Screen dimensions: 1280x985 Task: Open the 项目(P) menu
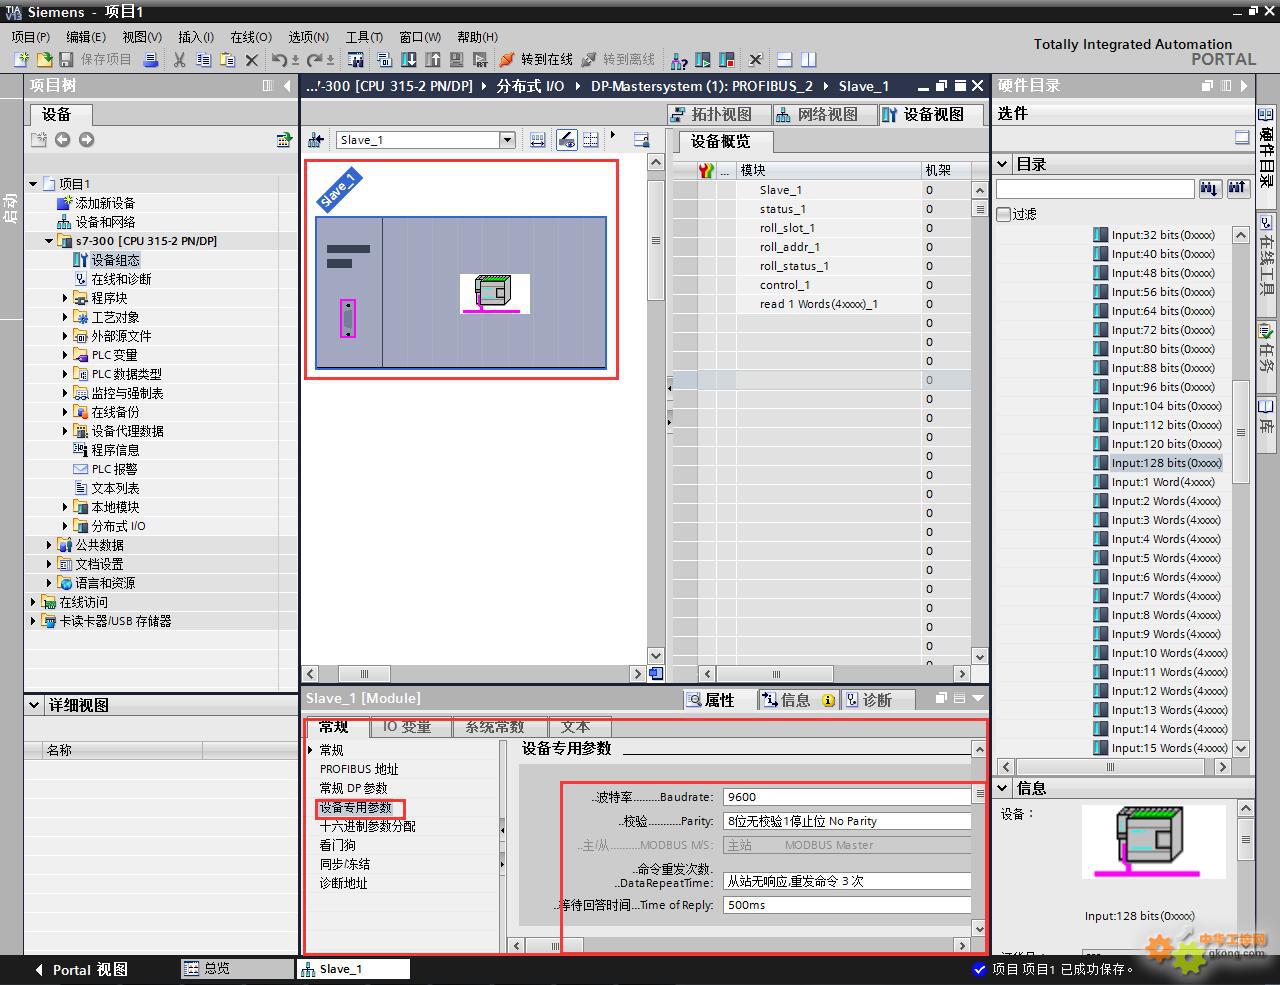point(30,37)
